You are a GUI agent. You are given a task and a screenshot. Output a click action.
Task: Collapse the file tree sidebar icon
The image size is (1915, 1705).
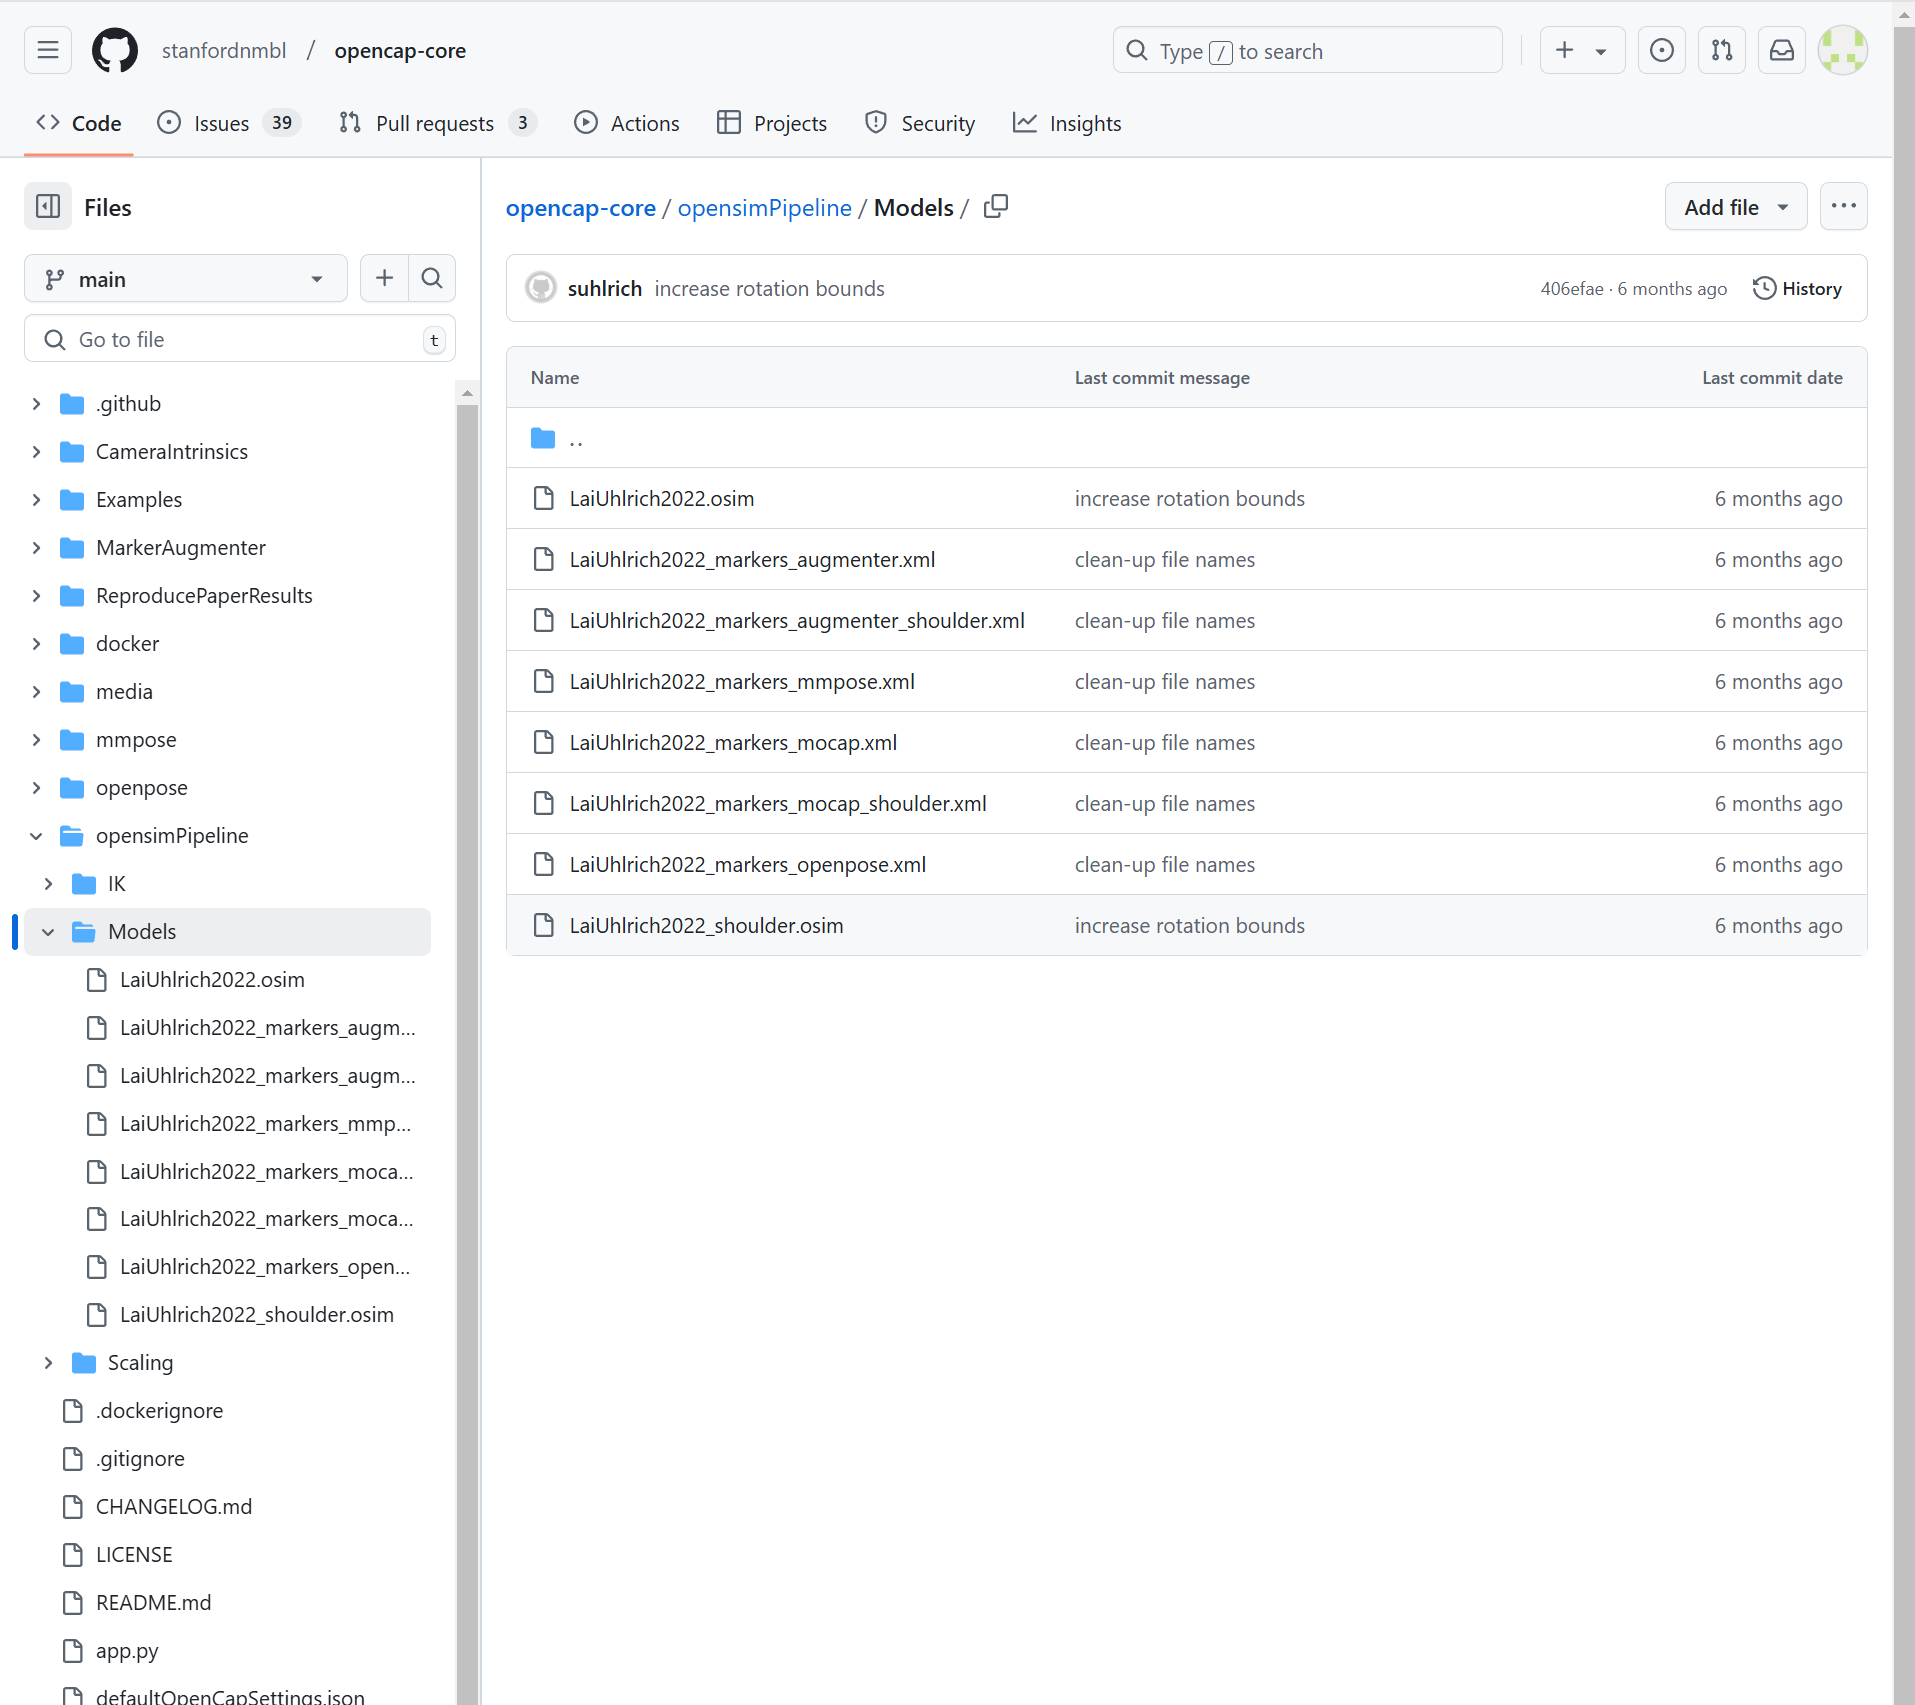click(x=48, y=207)
